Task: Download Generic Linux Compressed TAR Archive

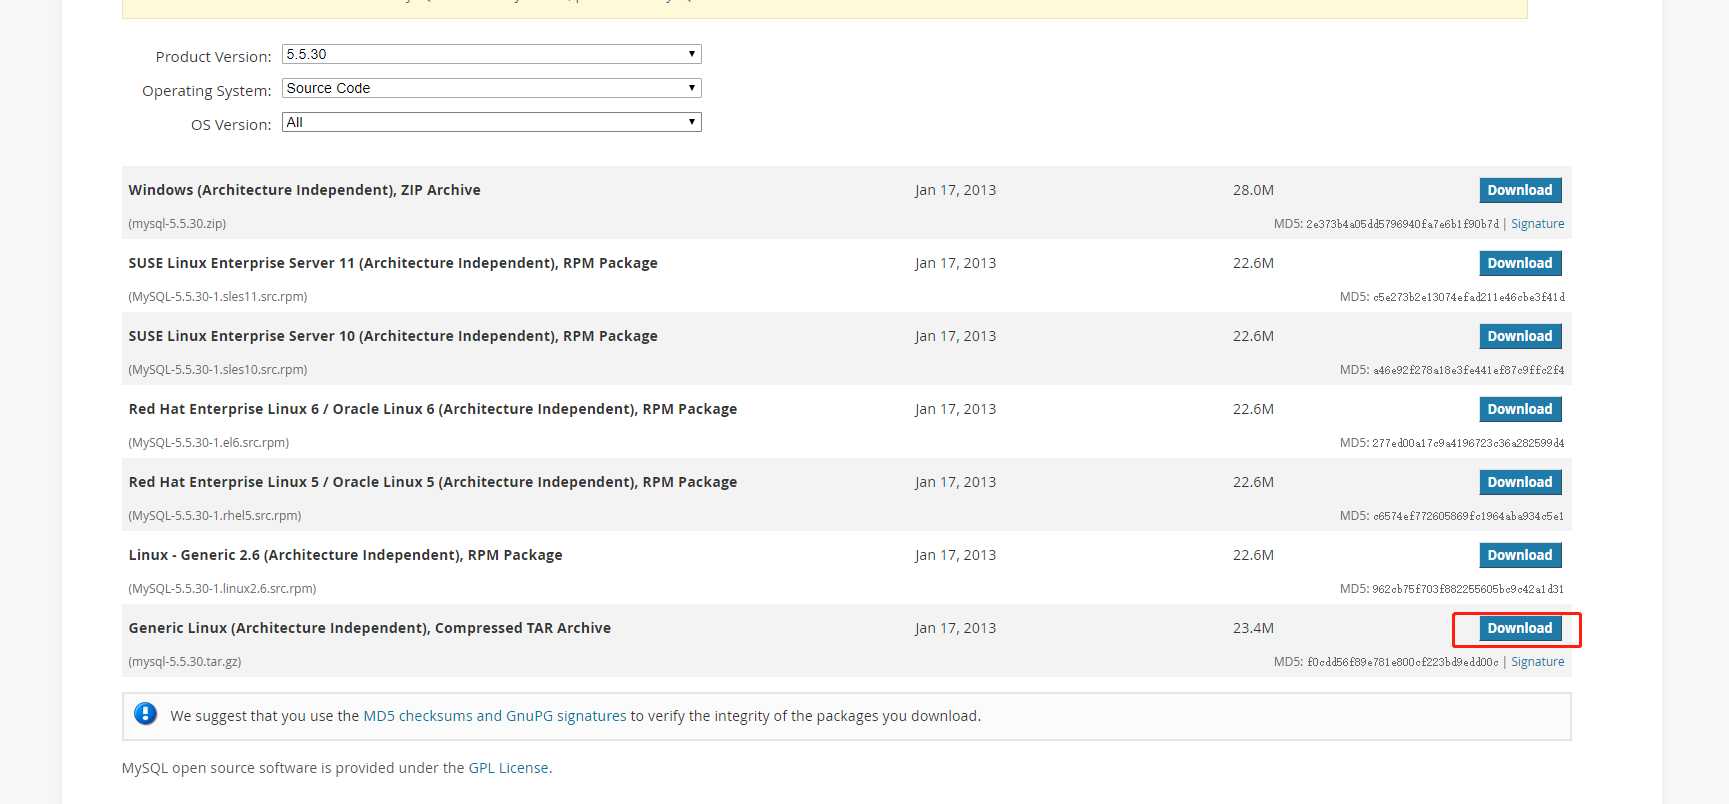Action: tap(1520, 628)
